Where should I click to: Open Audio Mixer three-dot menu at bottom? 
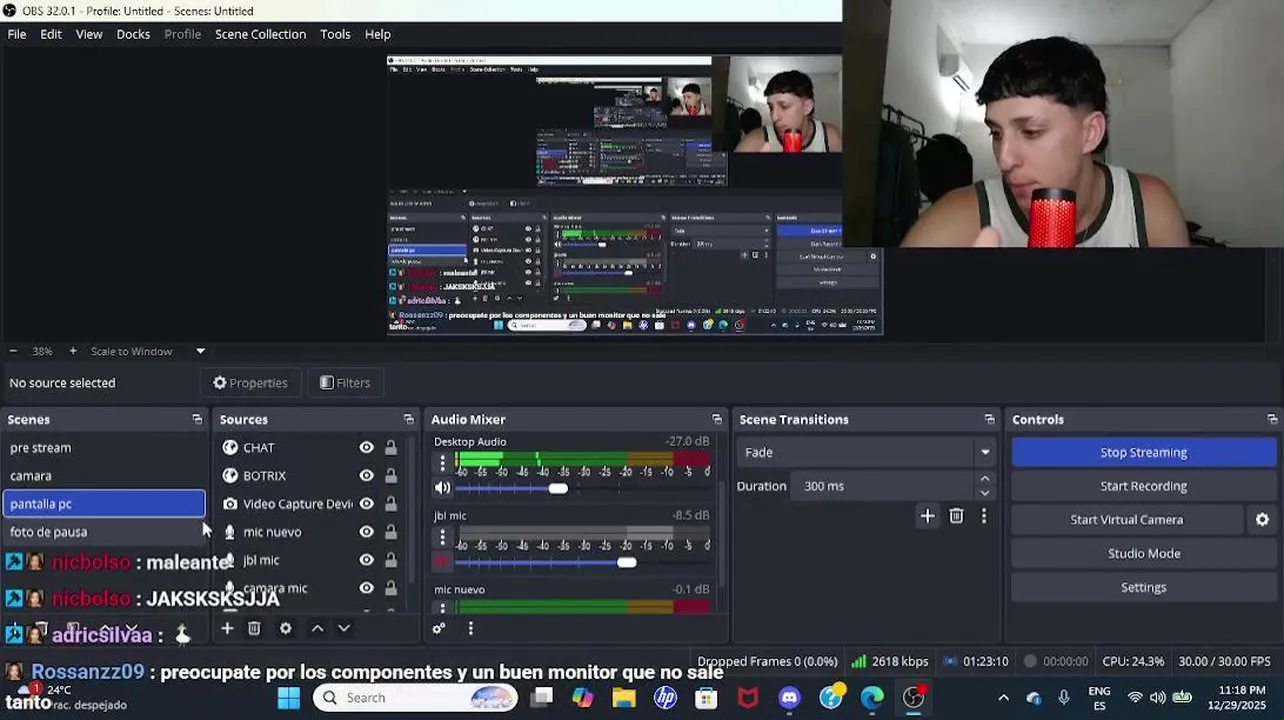[x=470, y=628]
